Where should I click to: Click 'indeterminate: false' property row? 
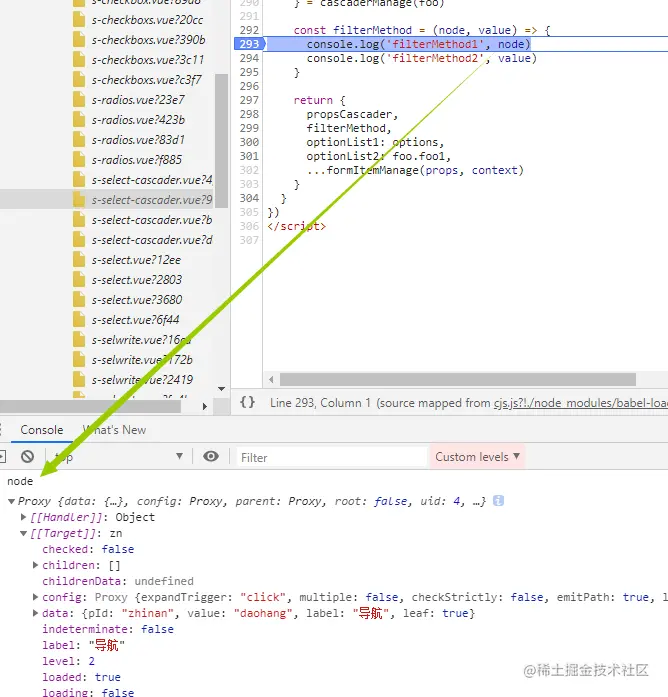[x=108, y=629]
